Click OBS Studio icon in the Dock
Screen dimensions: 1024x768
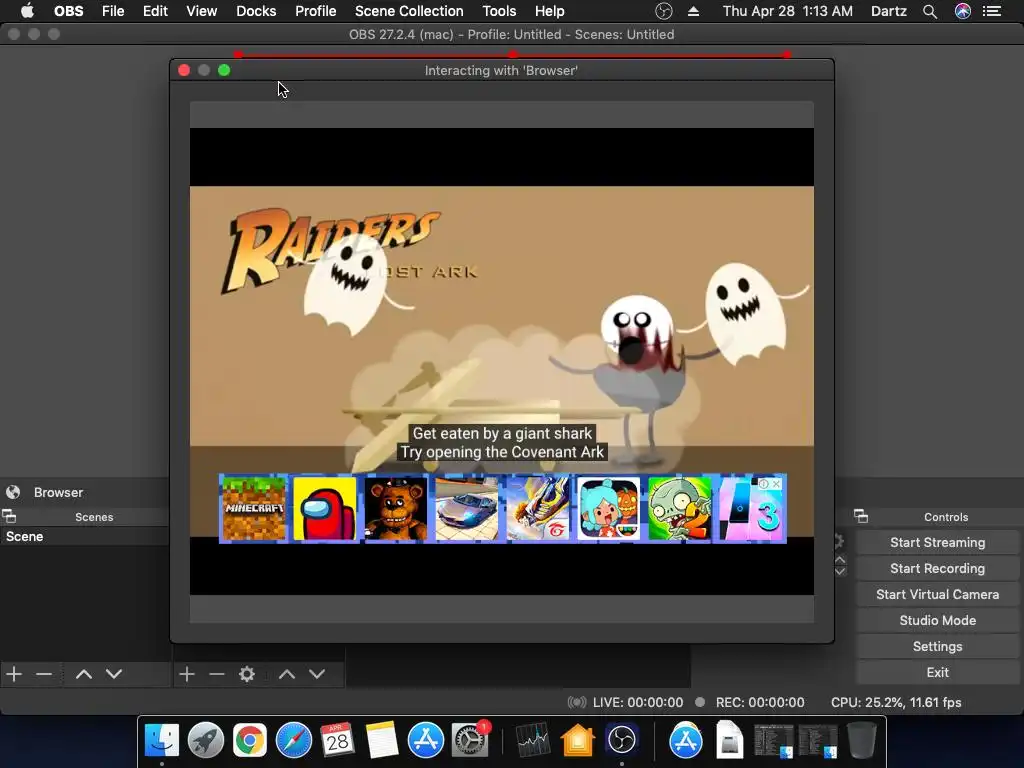[x=622, y=740]
